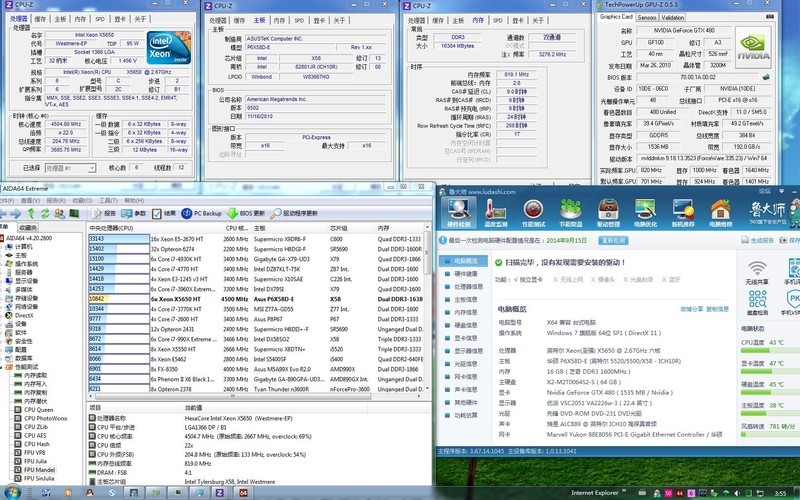800x500 pixels.
Task: Click AIDA64 green up arrow icon
Action: pos(31,213)
